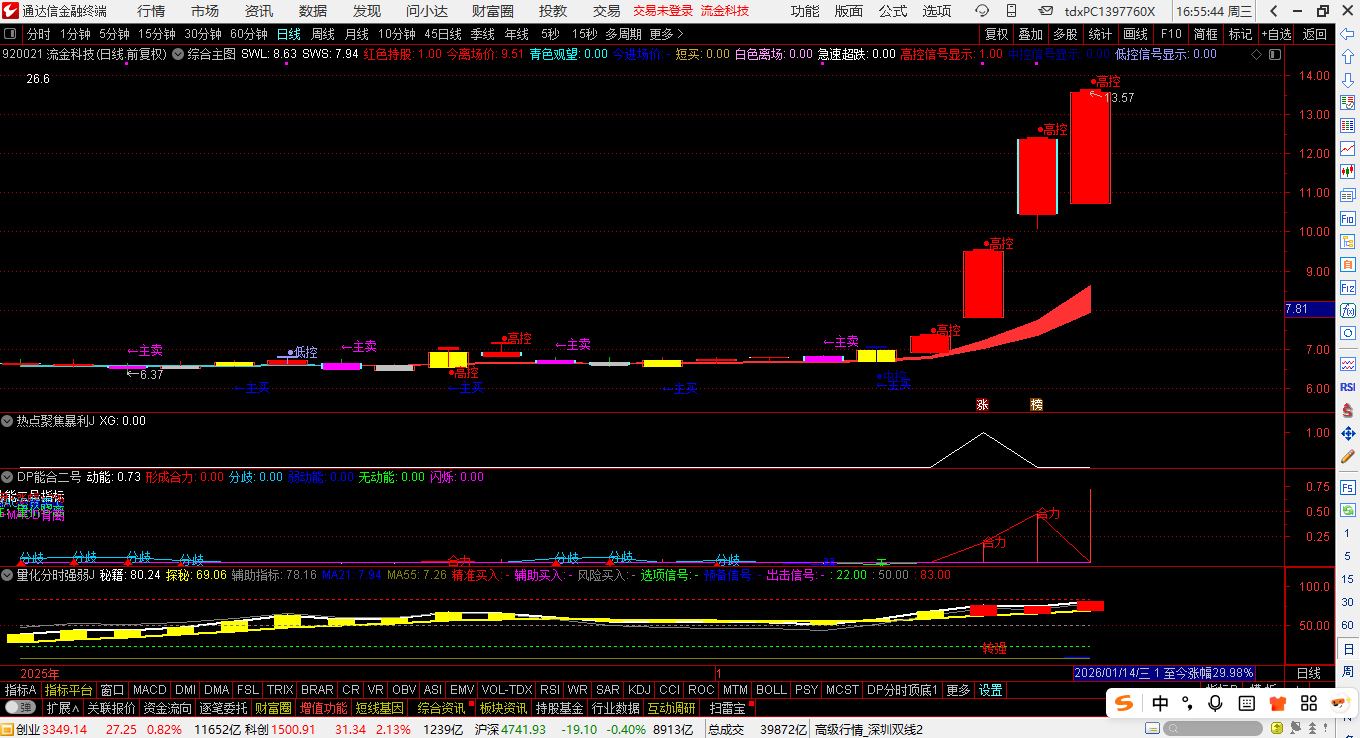Click the 画线 drawing button
The height and width of the screenshot is (738, 1360).
click(1136, 34)
